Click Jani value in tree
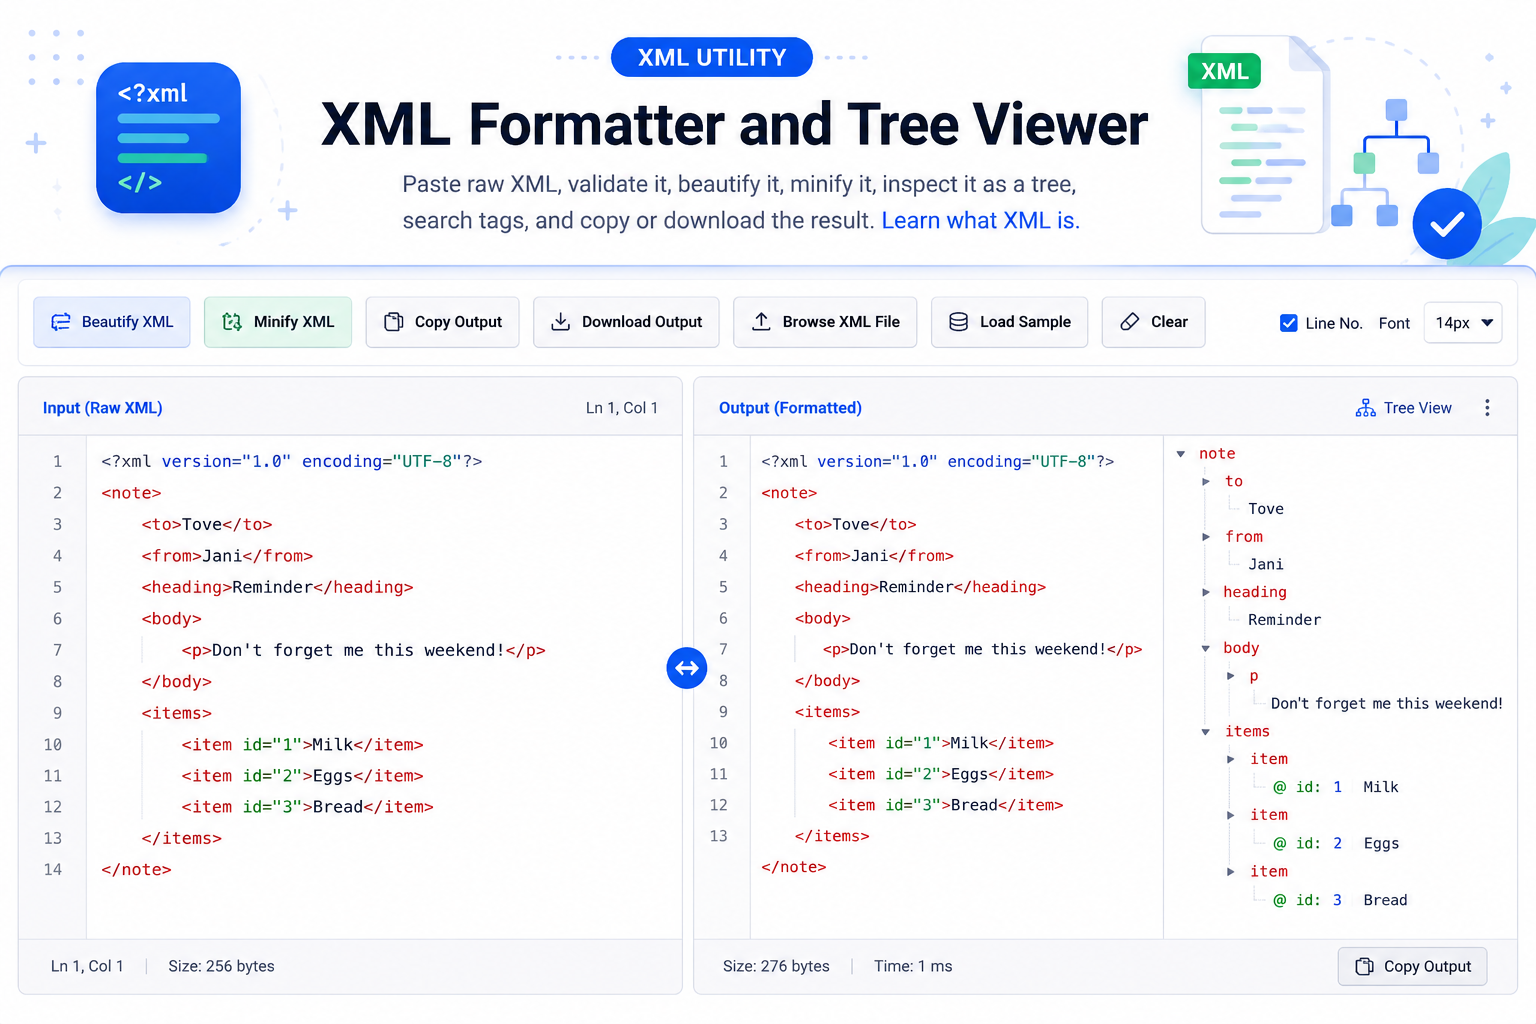1536x1024 pixels. [x=1266, y=565]
